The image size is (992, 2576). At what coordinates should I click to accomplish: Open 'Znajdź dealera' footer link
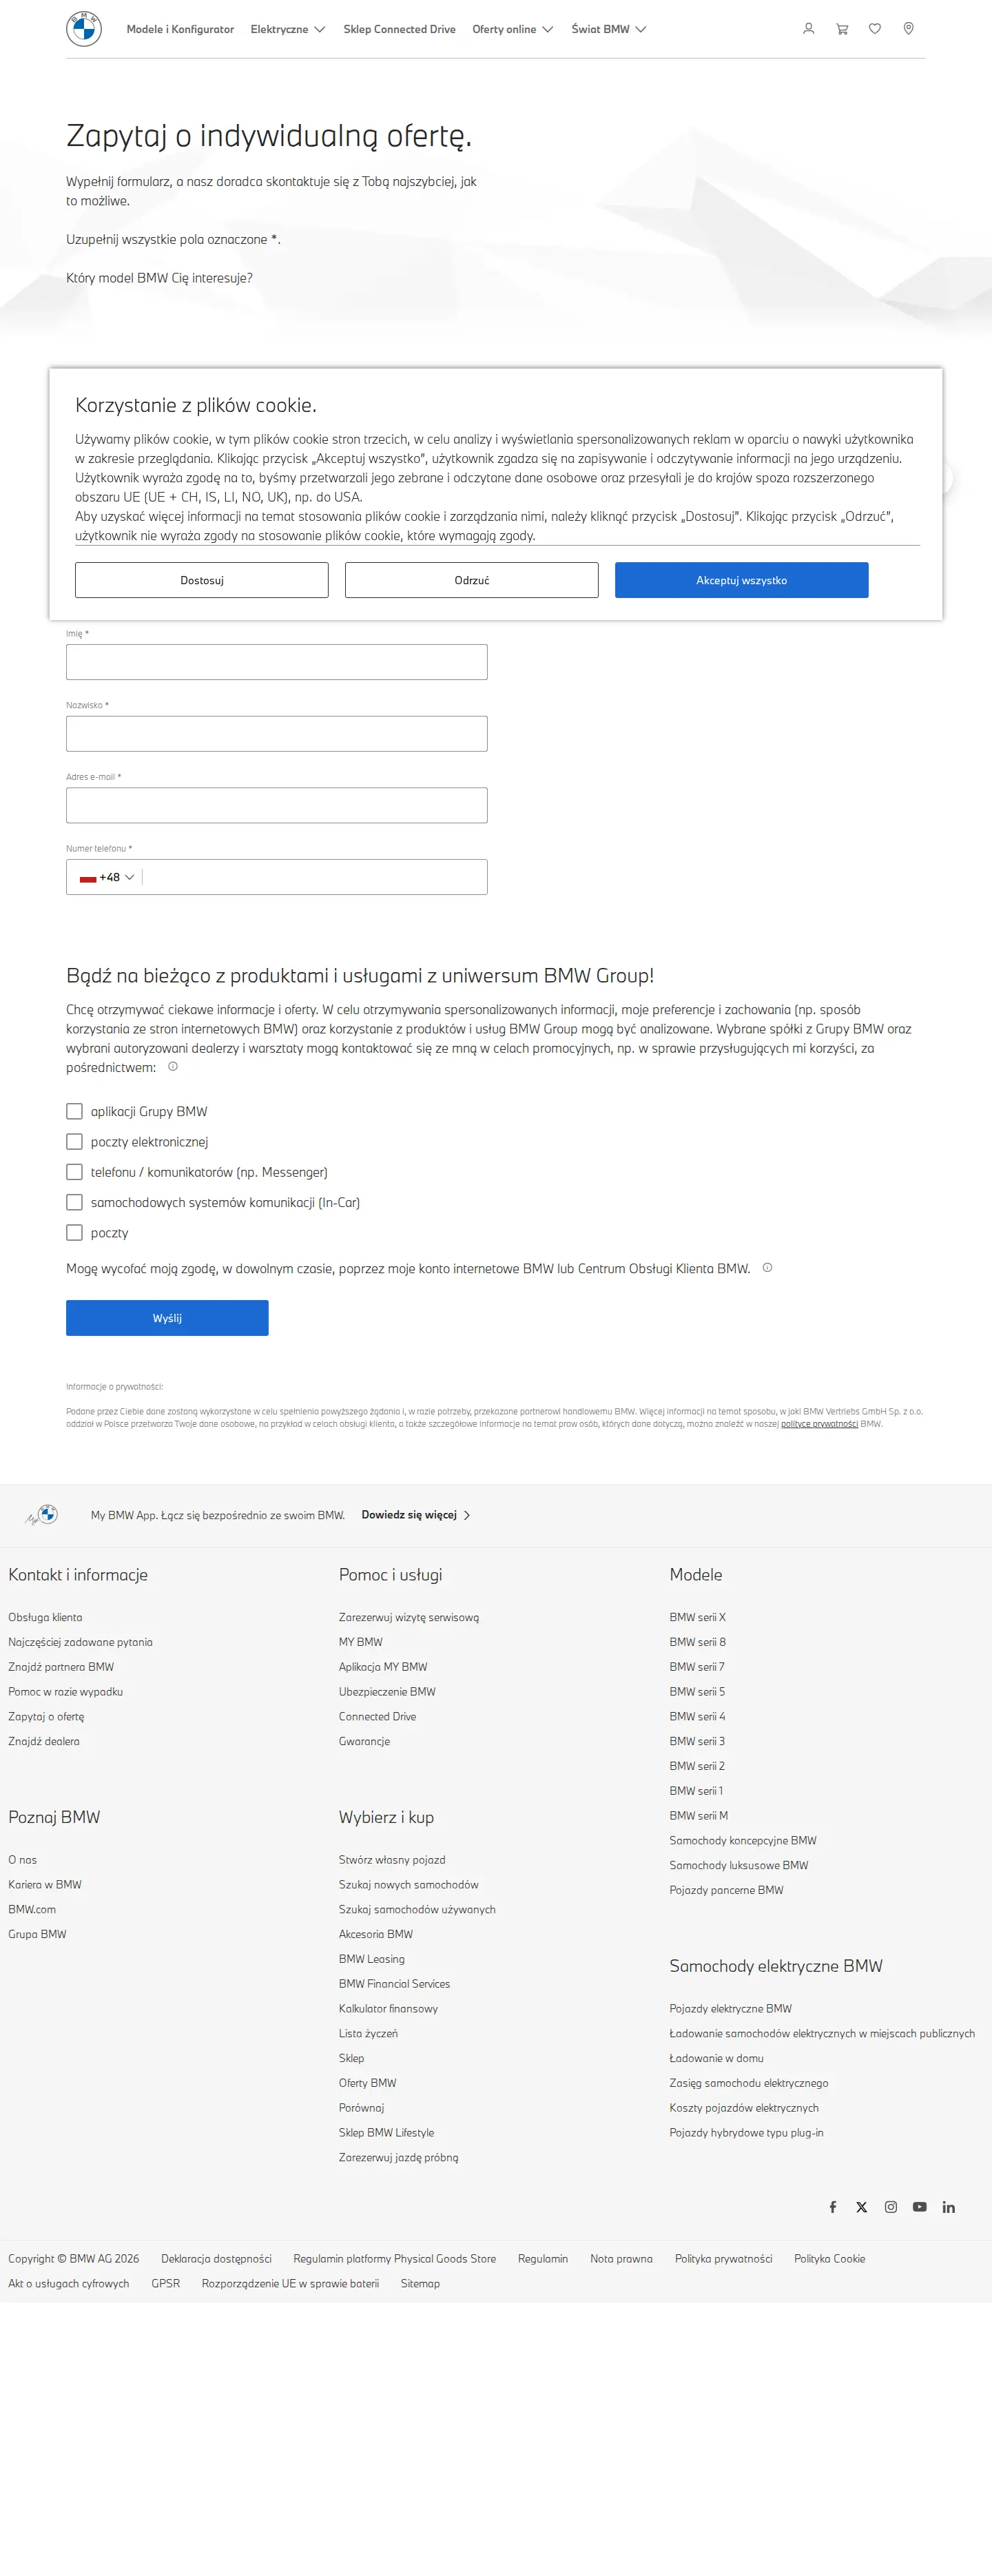click(x=44, y=1741)
